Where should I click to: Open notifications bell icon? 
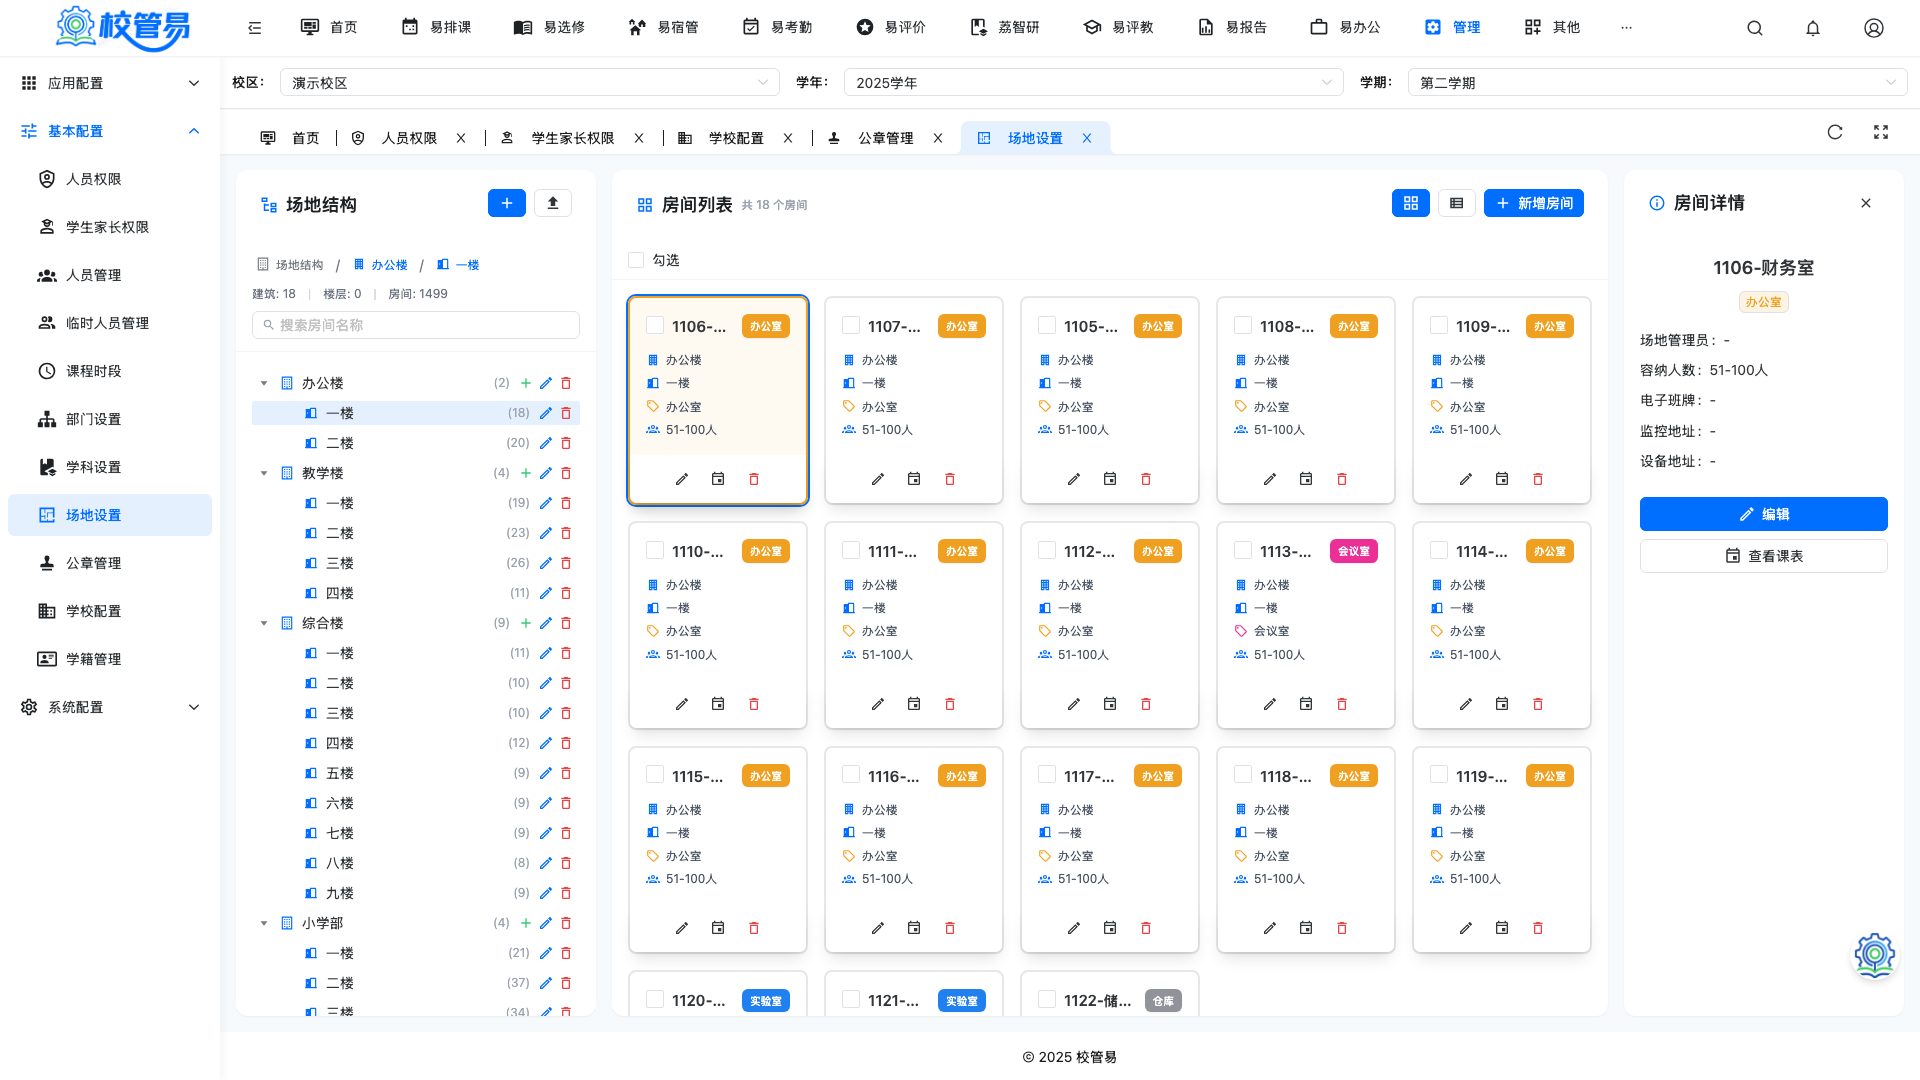tap(1813, 28)
